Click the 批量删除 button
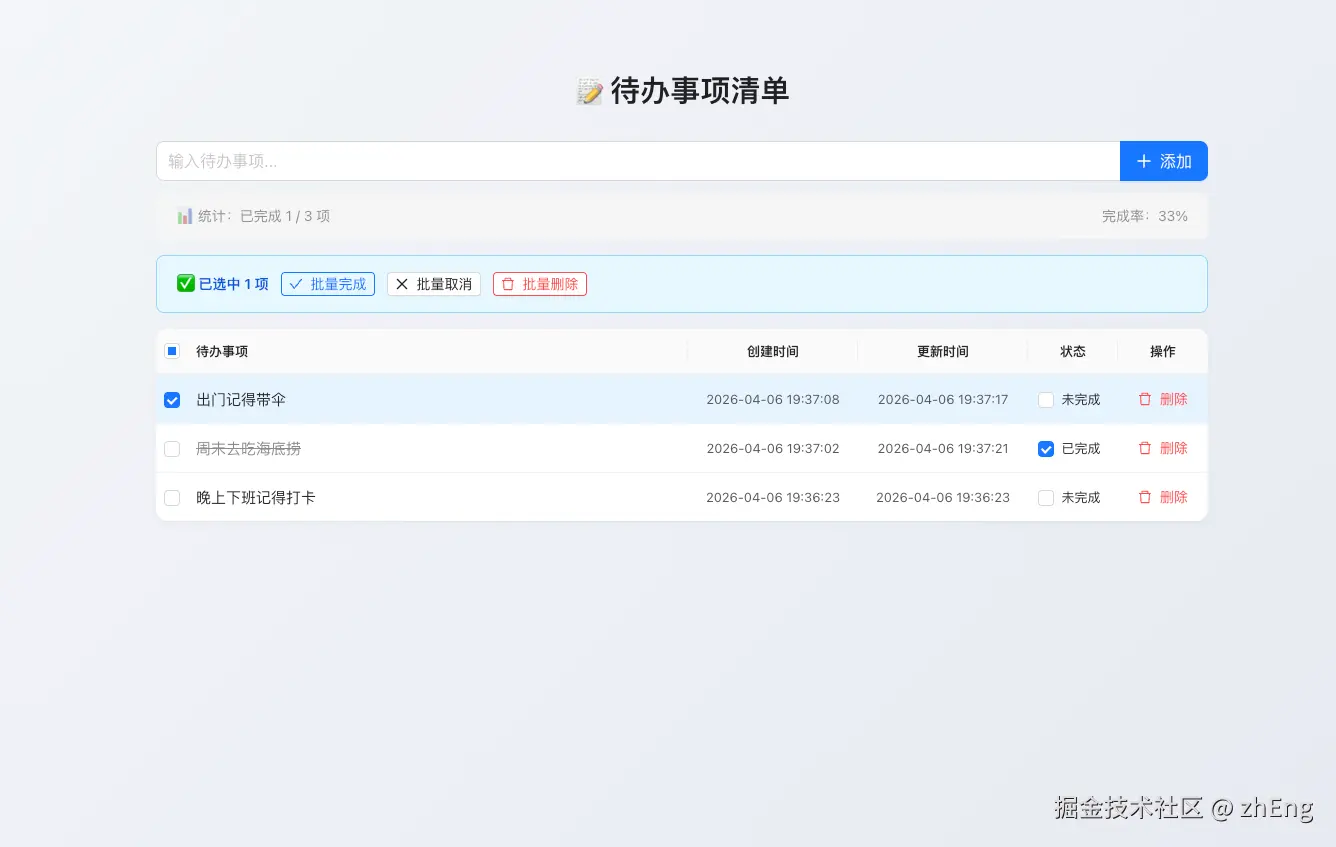This screenshot has height=847, width=1336. coord(540,284)
